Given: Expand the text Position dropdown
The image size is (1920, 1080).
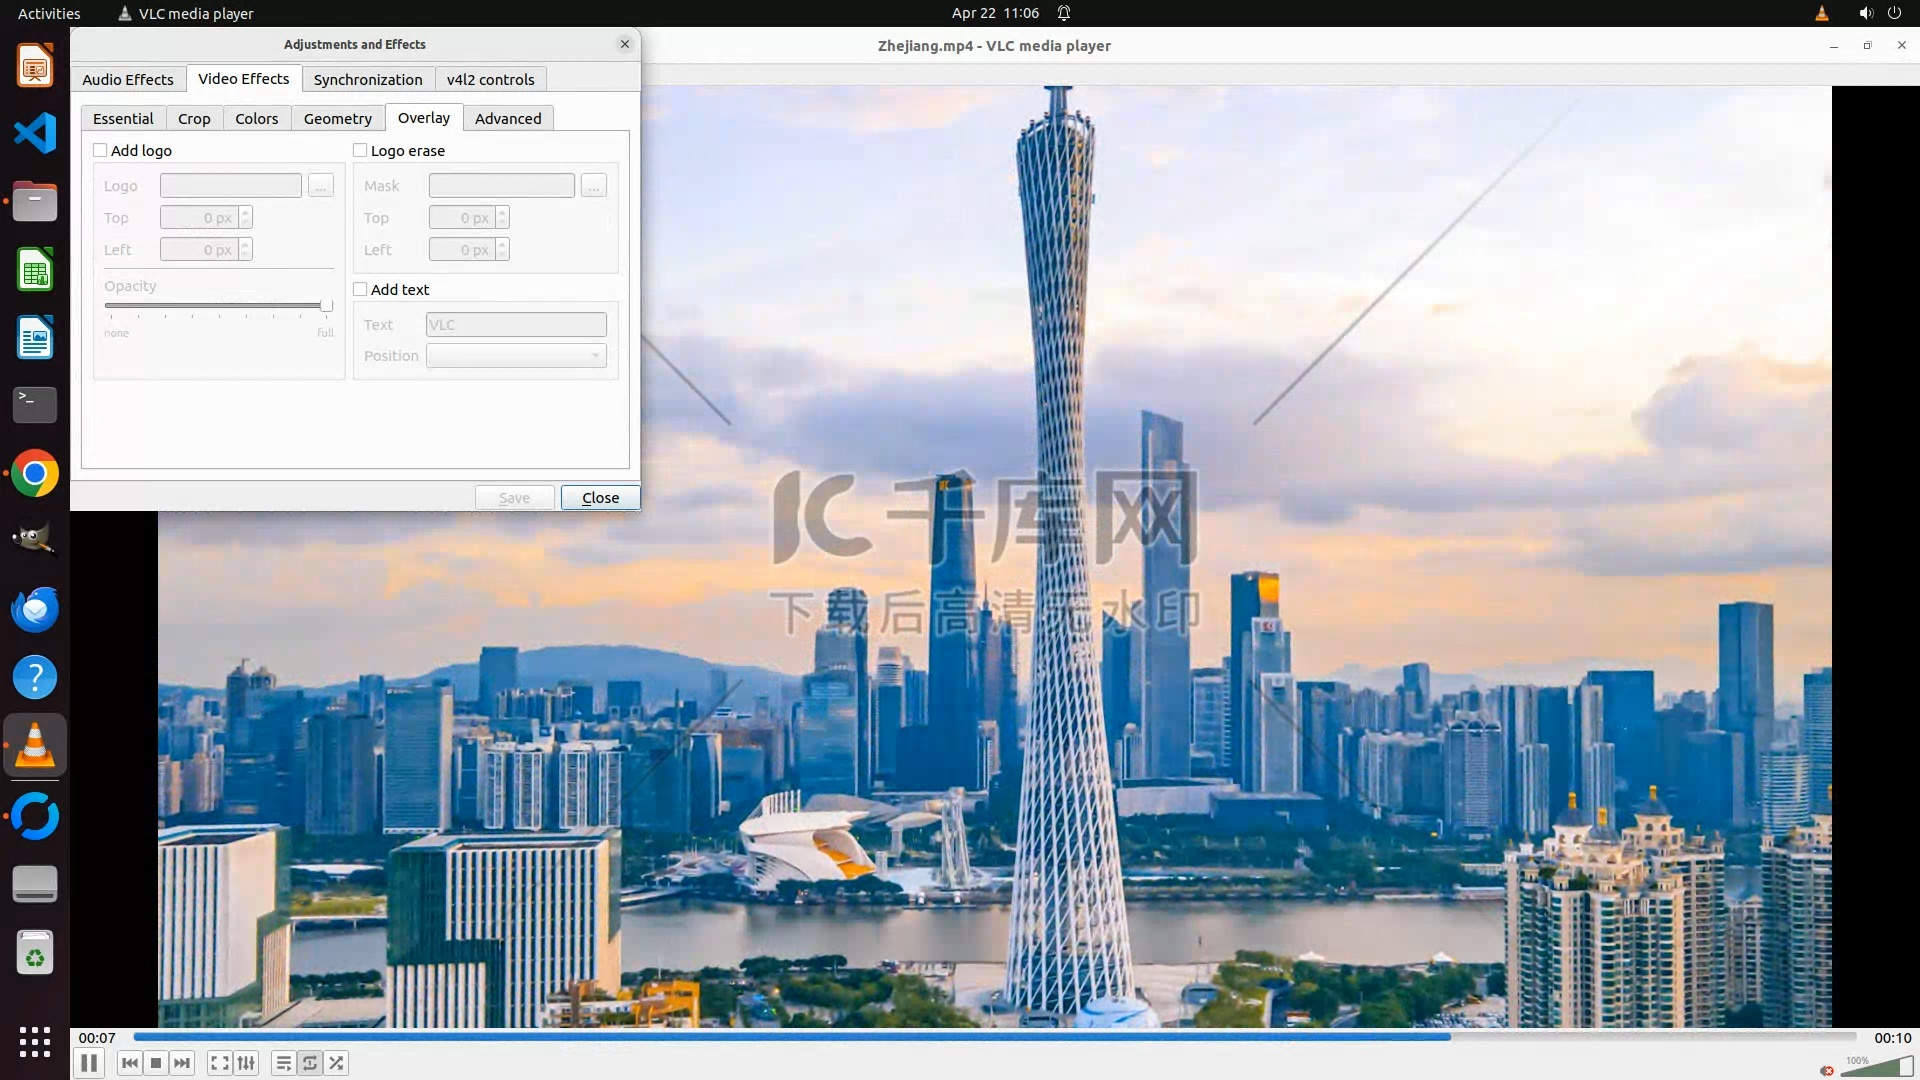Looking at the screenshot, I should [516, 356].
